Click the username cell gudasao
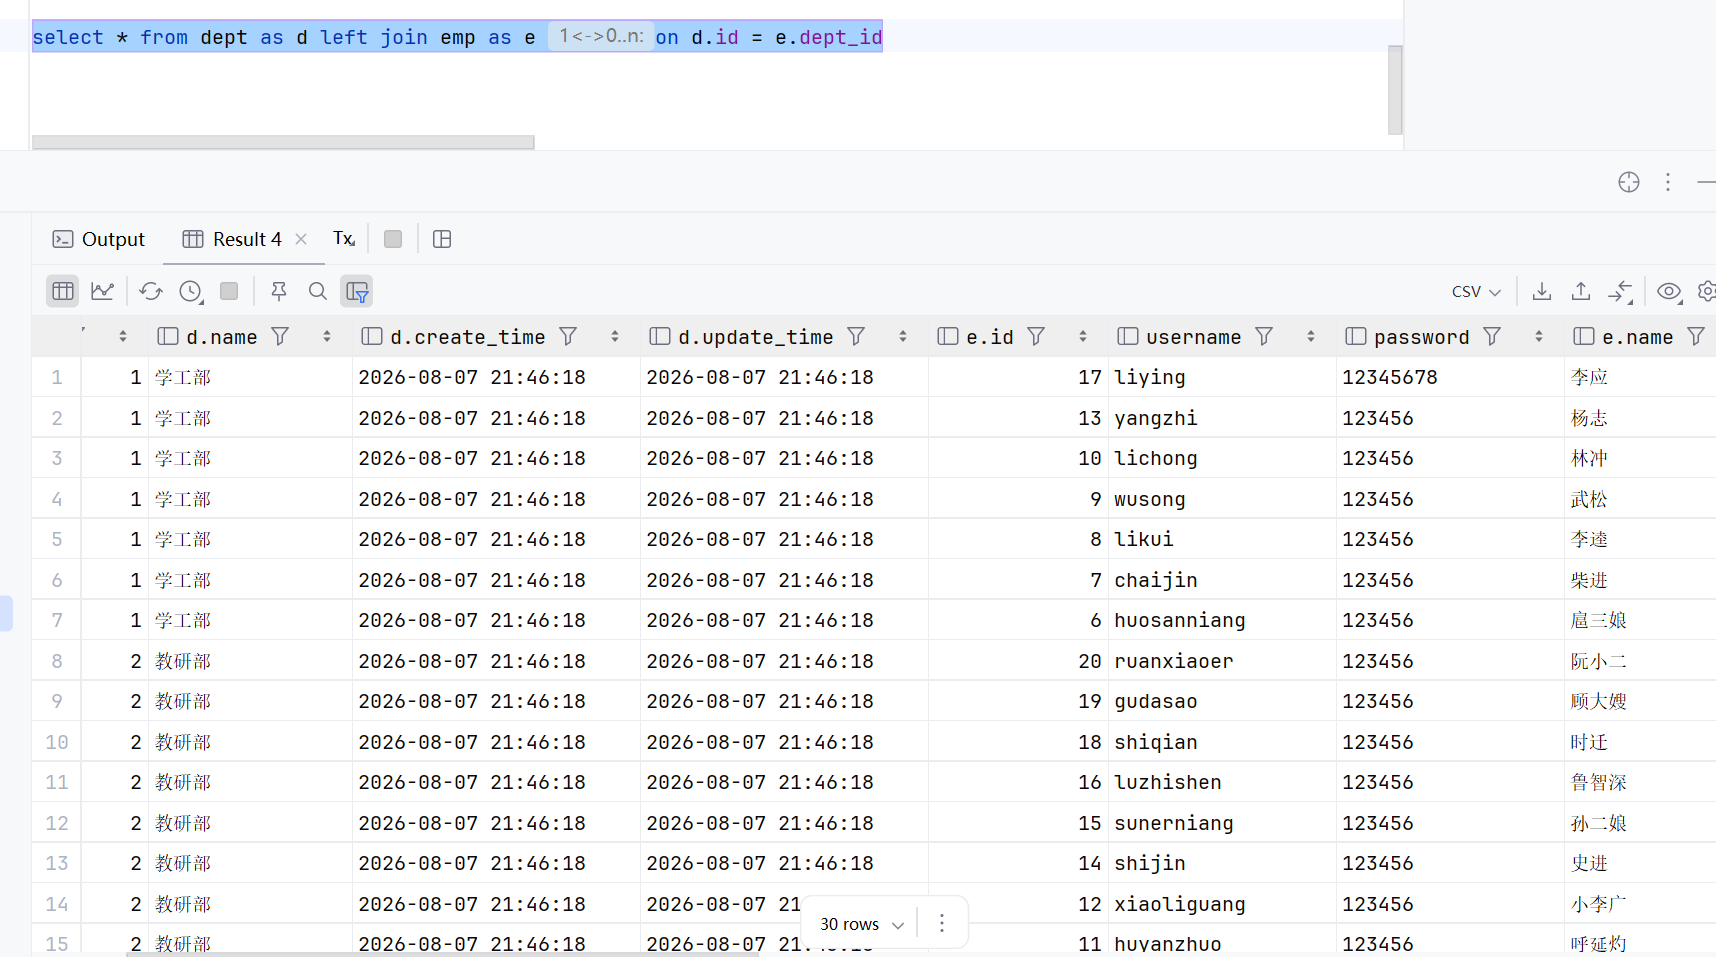1716x957 pixels. point(1222,701)
